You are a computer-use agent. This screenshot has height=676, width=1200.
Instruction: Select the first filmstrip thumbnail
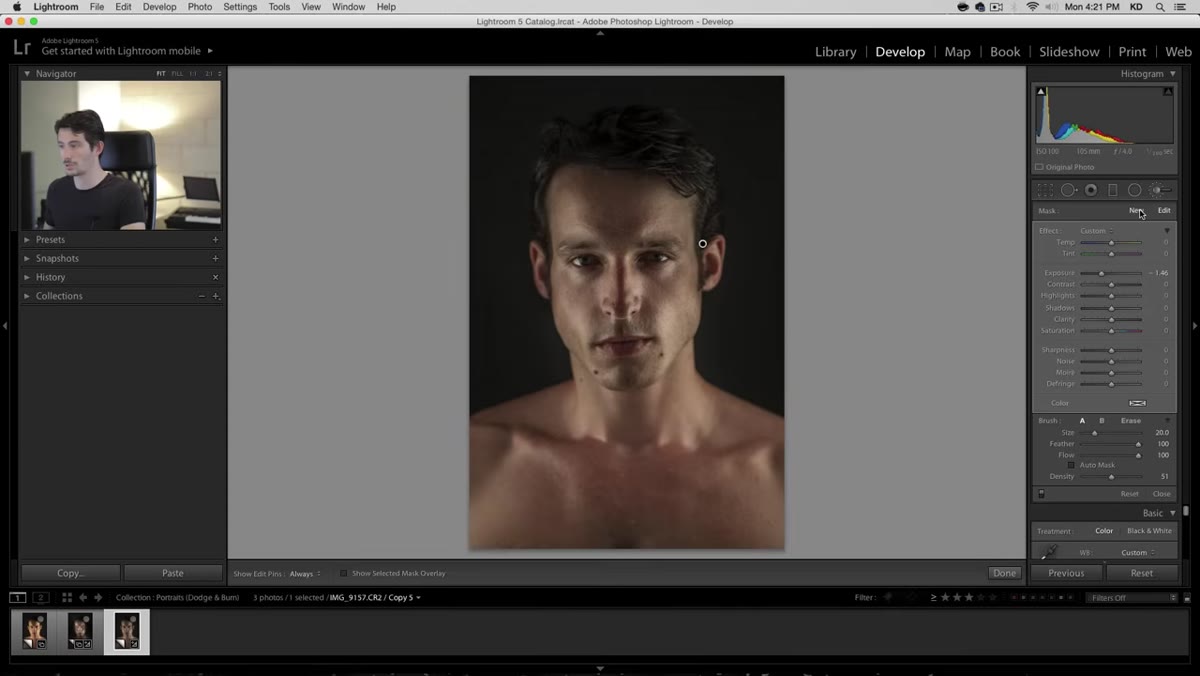34,632
